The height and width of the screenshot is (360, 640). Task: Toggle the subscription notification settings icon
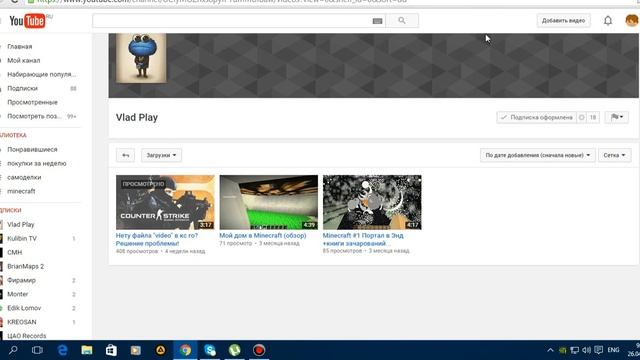[582, 118]
